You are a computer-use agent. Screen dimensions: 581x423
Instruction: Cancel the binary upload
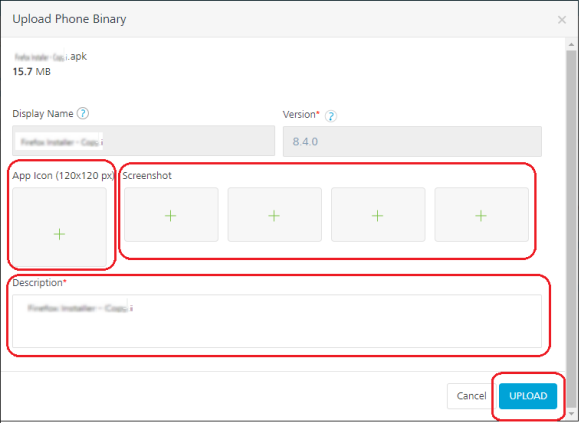pyautogui.click(x=471, y=396)
